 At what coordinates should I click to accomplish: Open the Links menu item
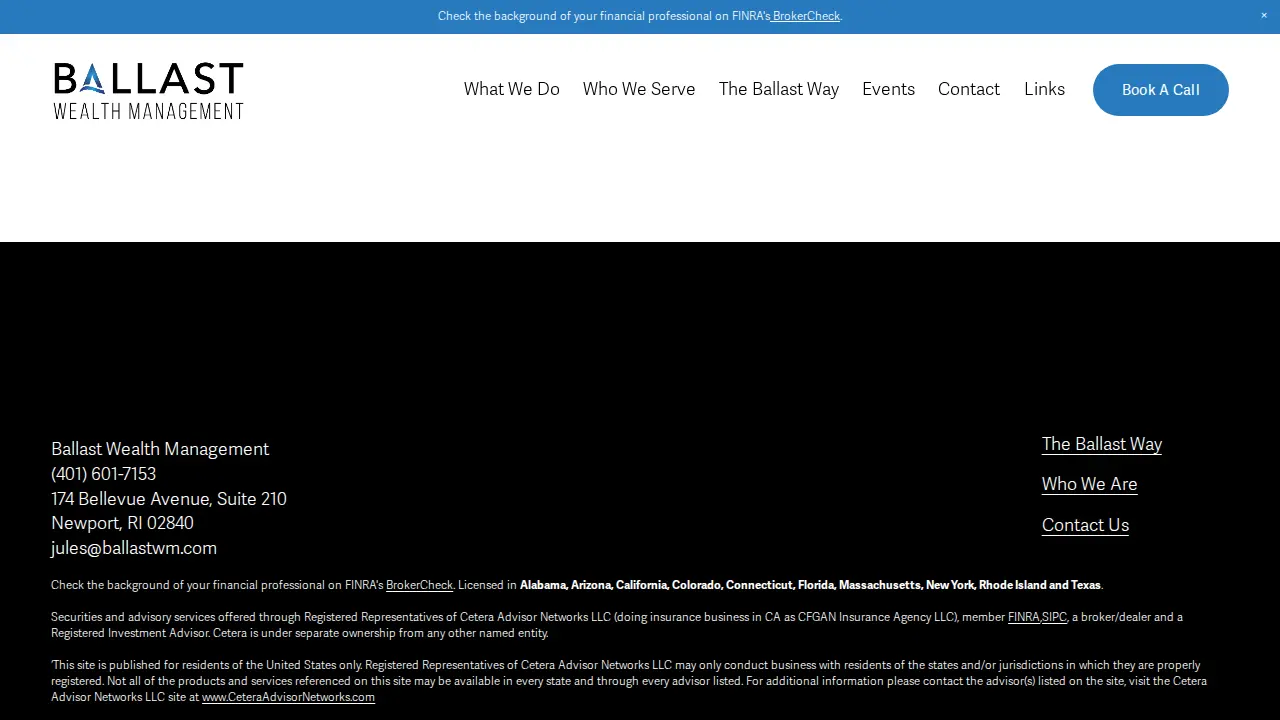1044,89
